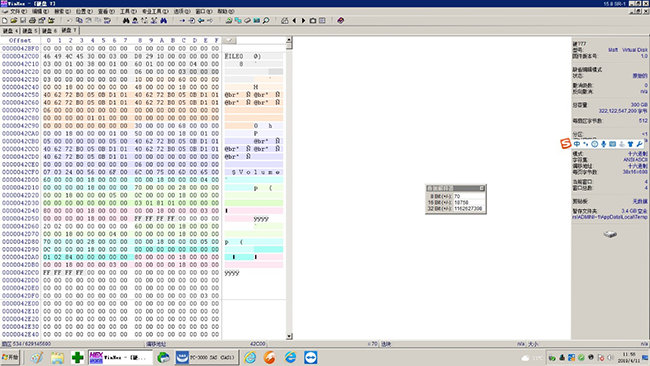Viewport: 650px width, 366px height.
Task: Switch to the tab labeled 5
Action: pyautogui.click(x=30, y=31)
